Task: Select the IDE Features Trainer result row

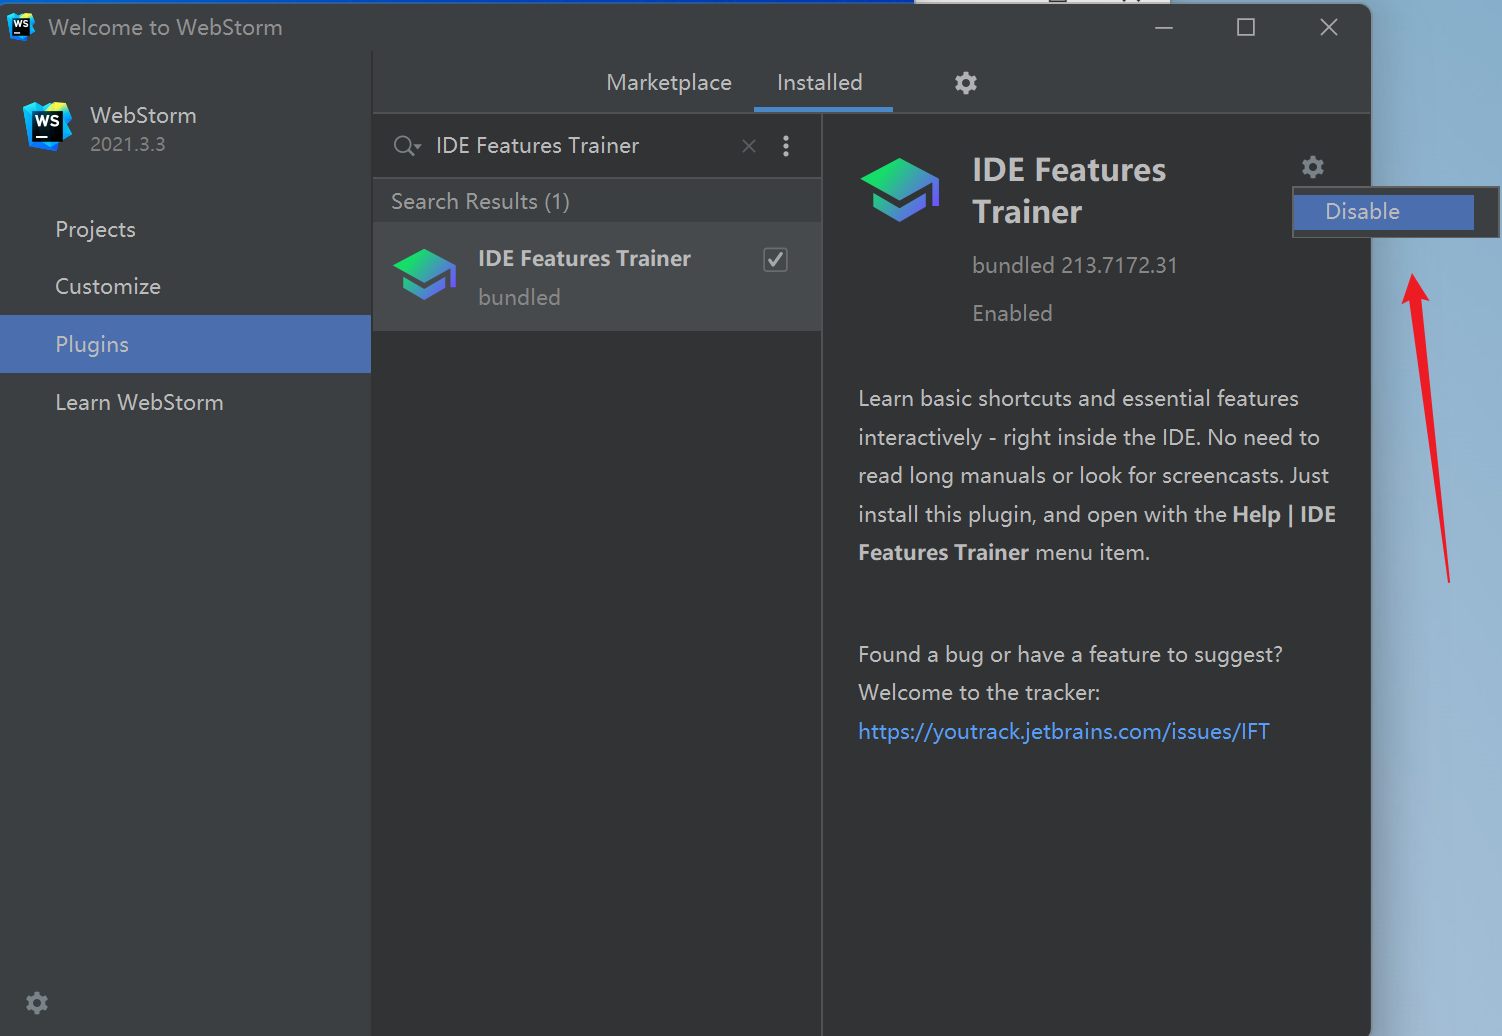Action: coord(597,277)
